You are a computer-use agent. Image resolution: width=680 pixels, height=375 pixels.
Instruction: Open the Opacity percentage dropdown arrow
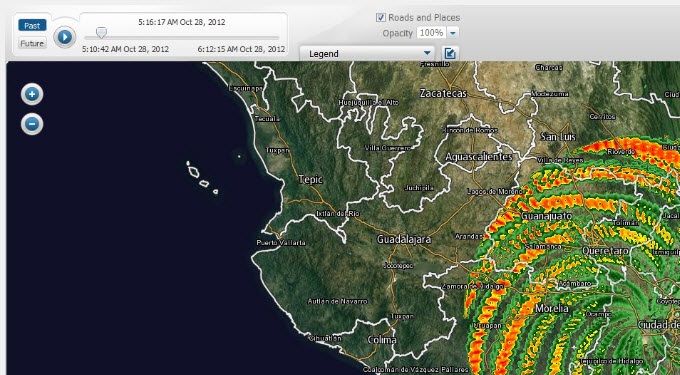coord(452,33)
